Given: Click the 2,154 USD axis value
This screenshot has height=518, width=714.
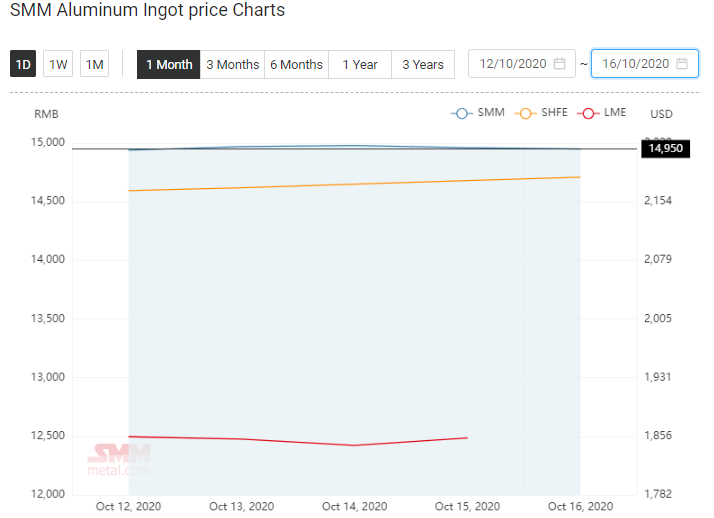Looking at the screenshot, I should pyautogui.click(x=658, y=200).
